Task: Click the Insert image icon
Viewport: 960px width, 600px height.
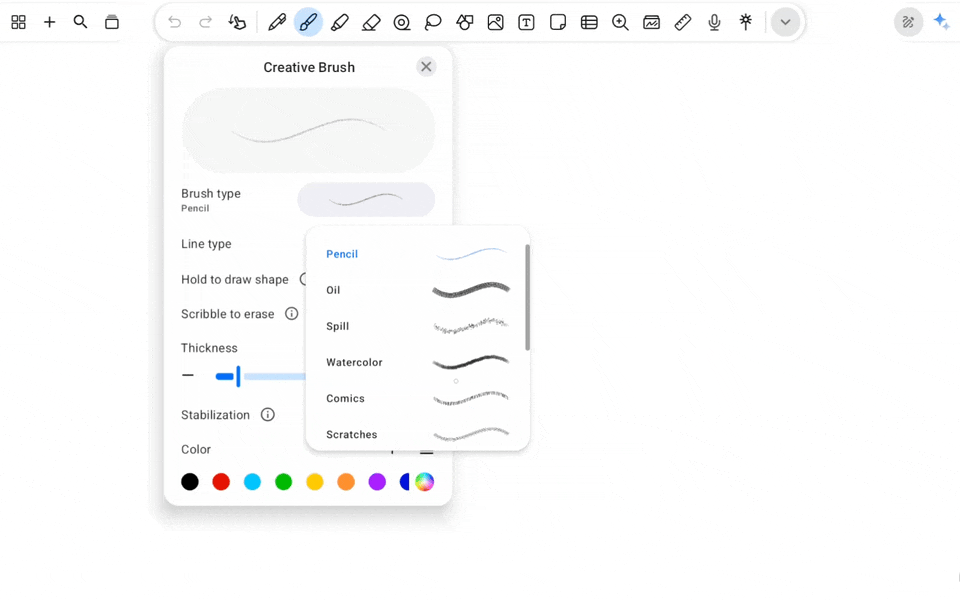Action: click(x=495, y=22)
